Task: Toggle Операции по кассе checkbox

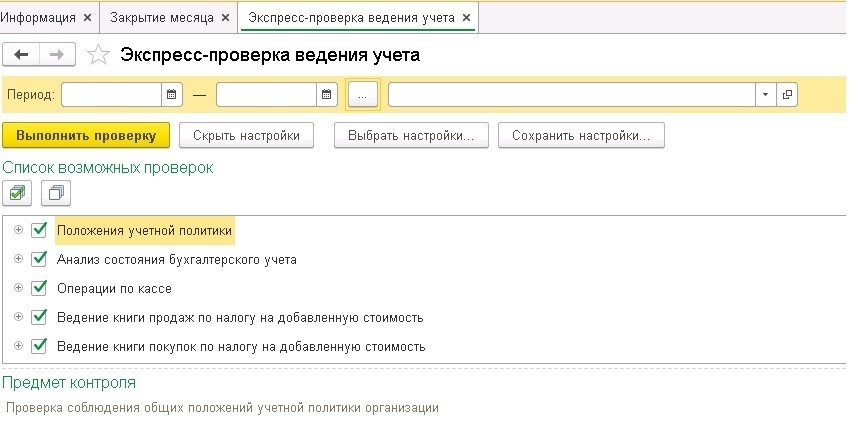Action: (x=39, y=288)
